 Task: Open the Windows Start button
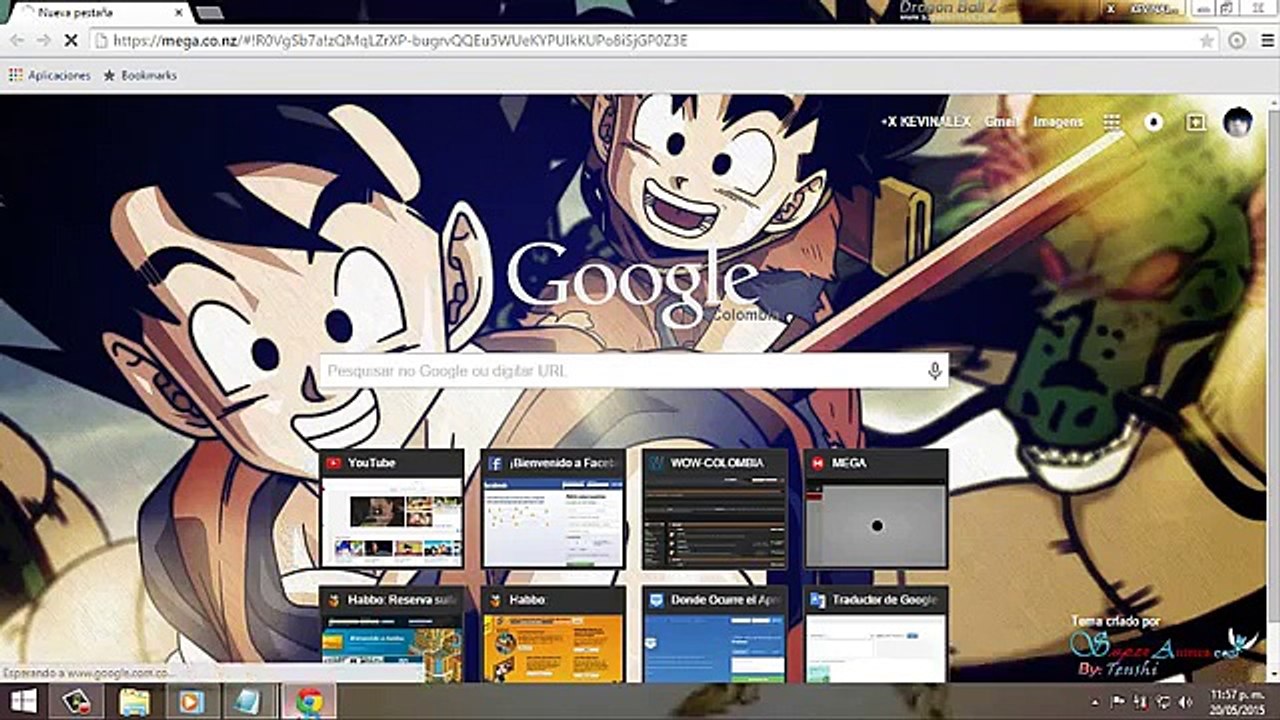(23, 701)
